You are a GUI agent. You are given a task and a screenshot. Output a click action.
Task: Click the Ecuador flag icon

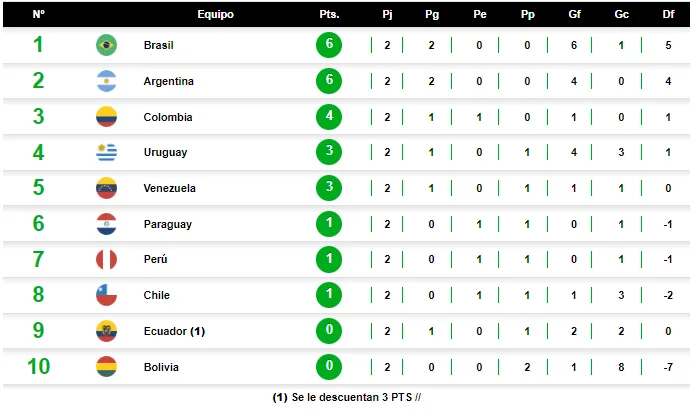[x=106, y=331]
